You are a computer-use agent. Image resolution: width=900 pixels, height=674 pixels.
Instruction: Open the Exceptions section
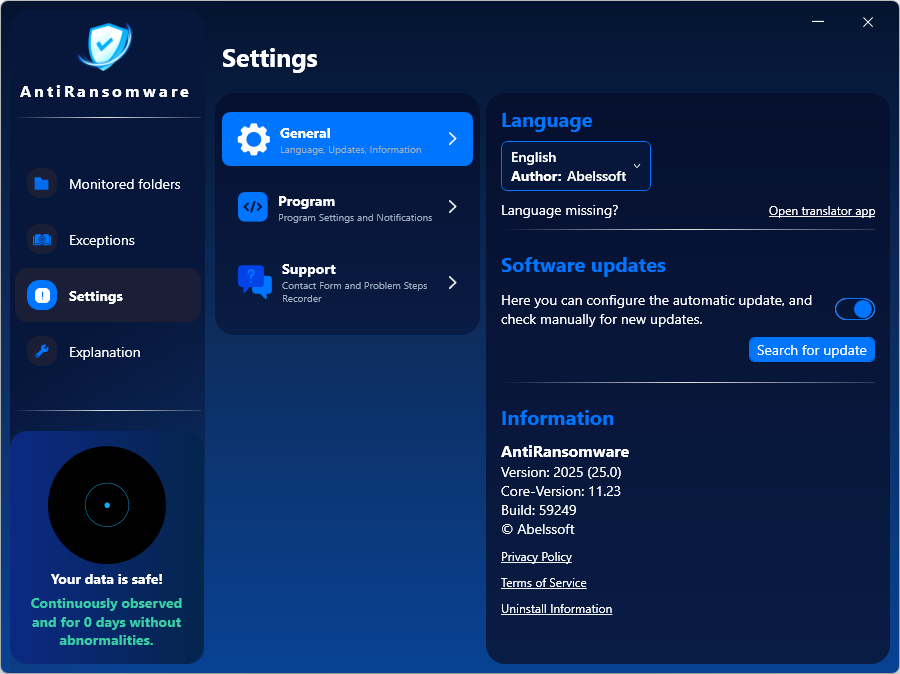(108, 239)
